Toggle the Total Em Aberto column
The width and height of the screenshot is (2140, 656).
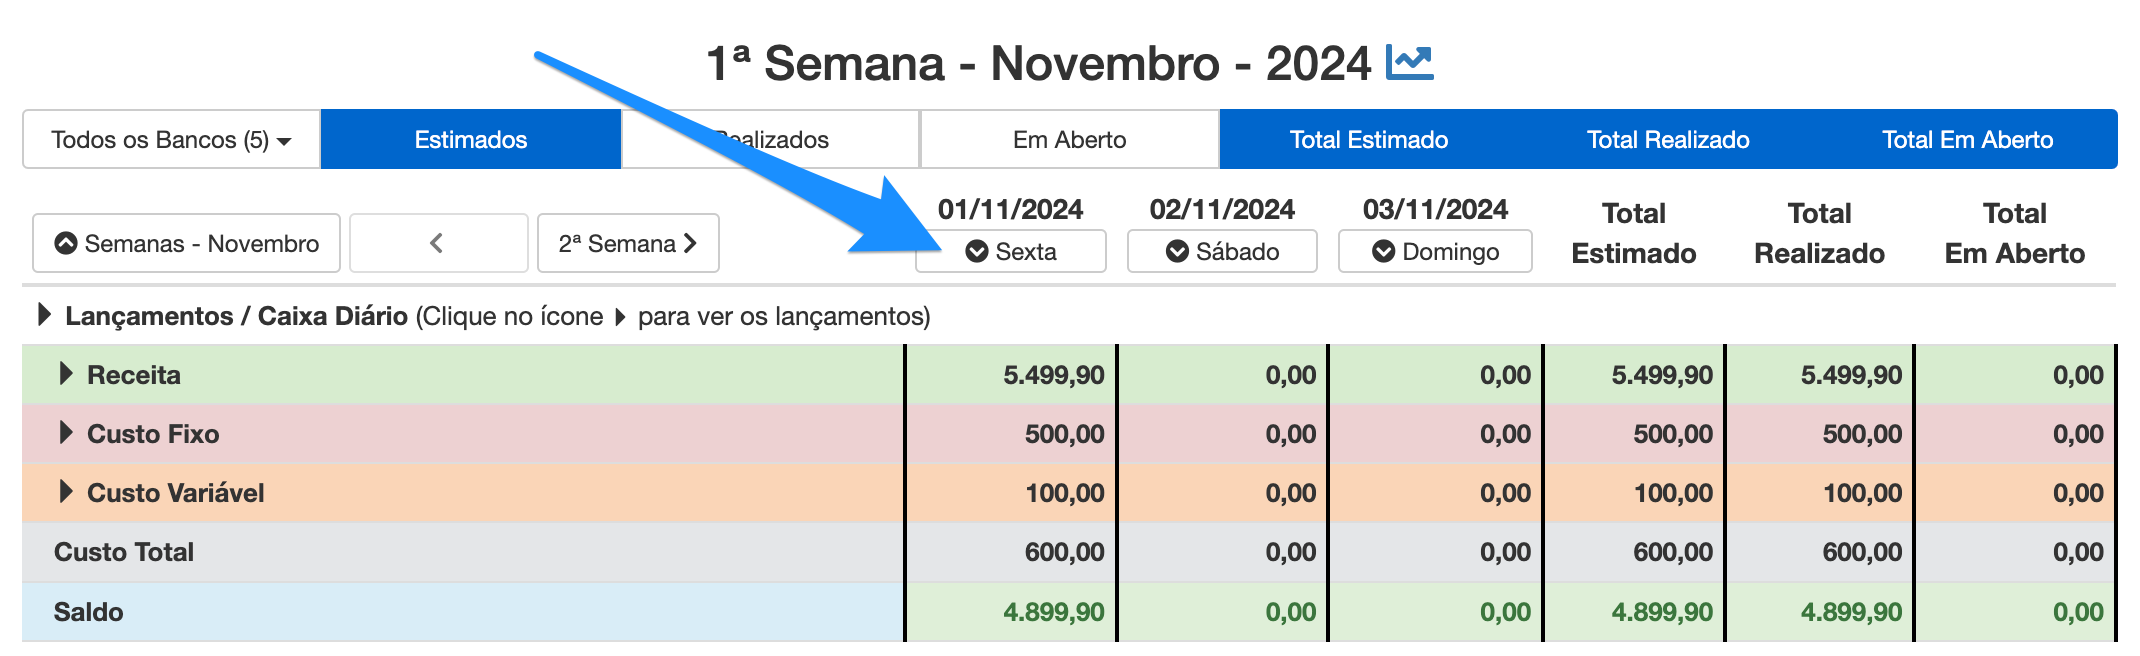(1967, 139)
